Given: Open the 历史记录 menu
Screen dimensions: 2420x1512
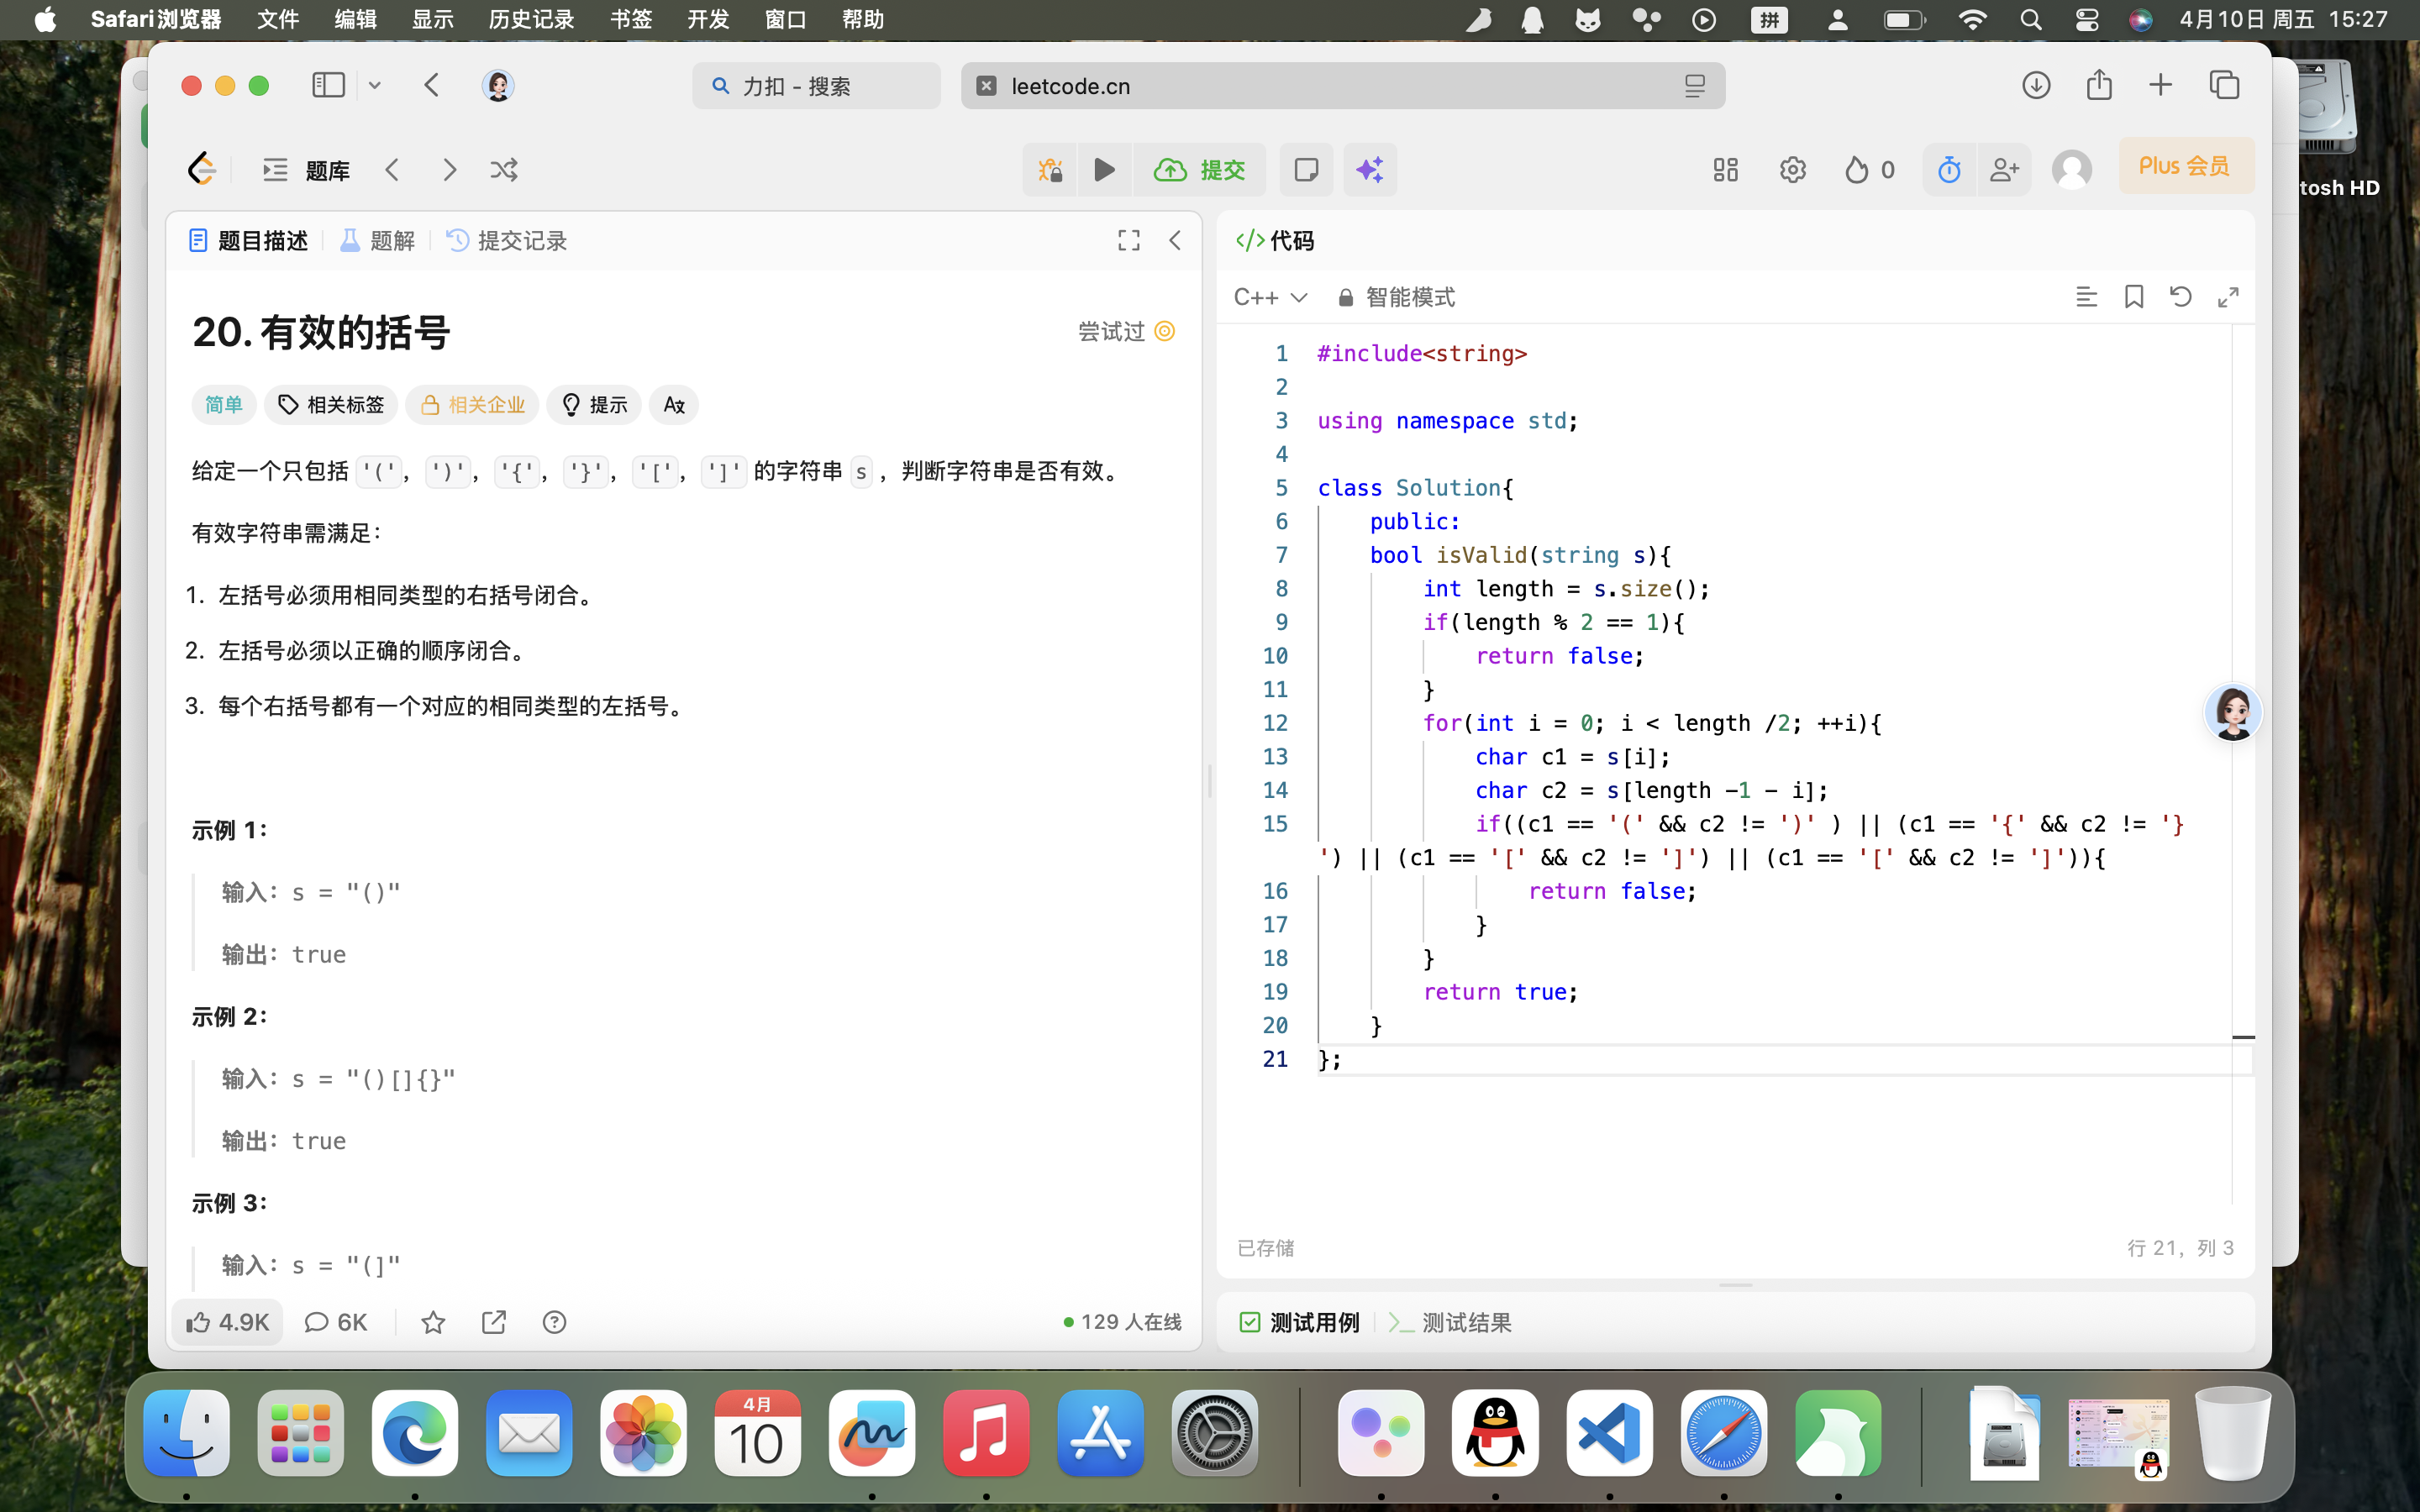Looking at the screenshot, I should pos(531,19).
